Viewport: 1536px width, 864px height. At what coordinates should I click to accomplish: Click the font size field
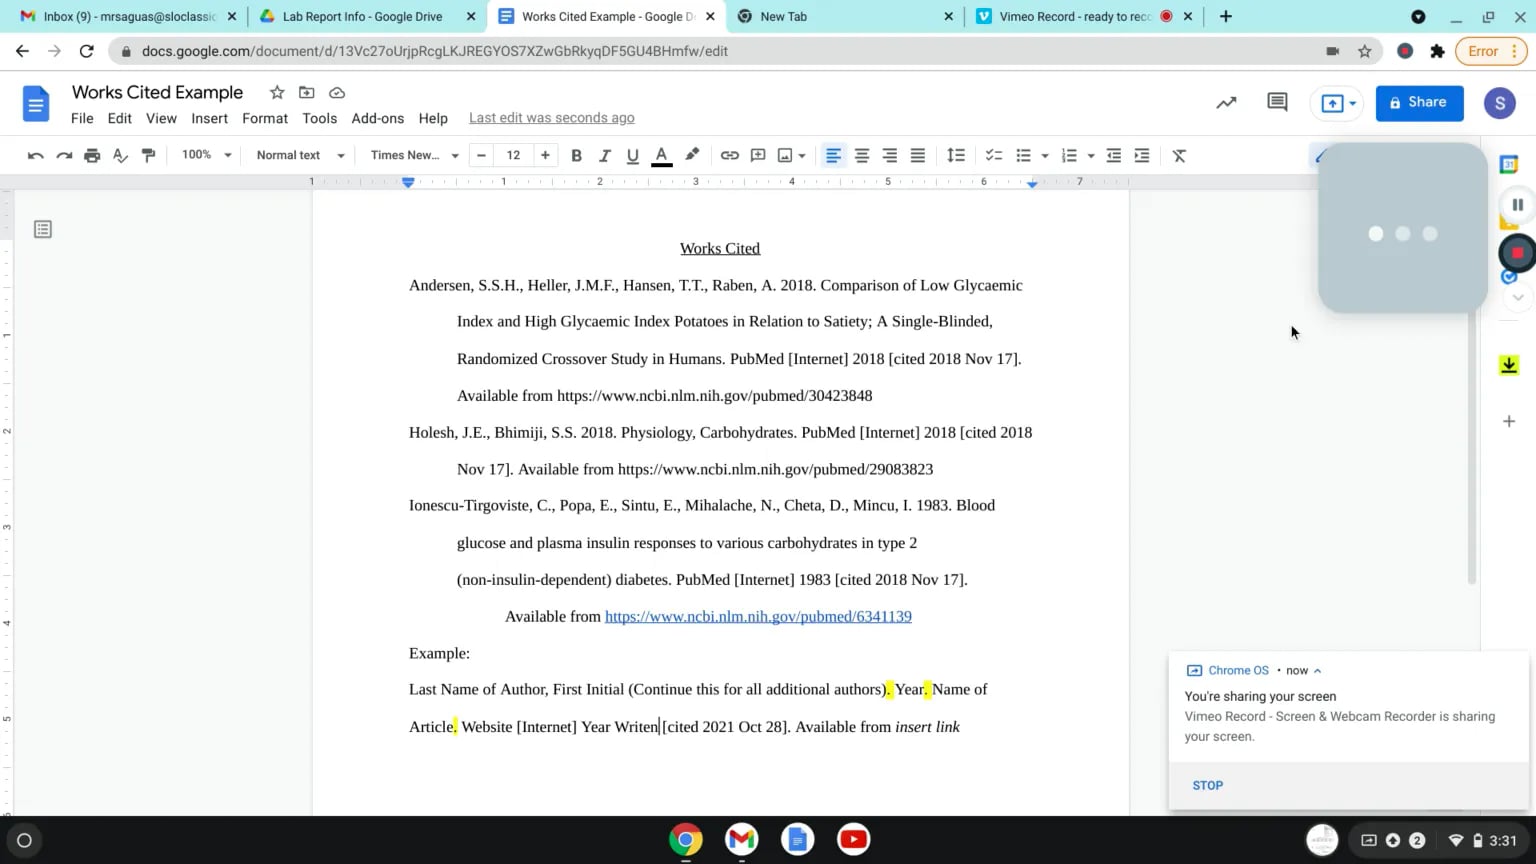click(x=513, y=155)
